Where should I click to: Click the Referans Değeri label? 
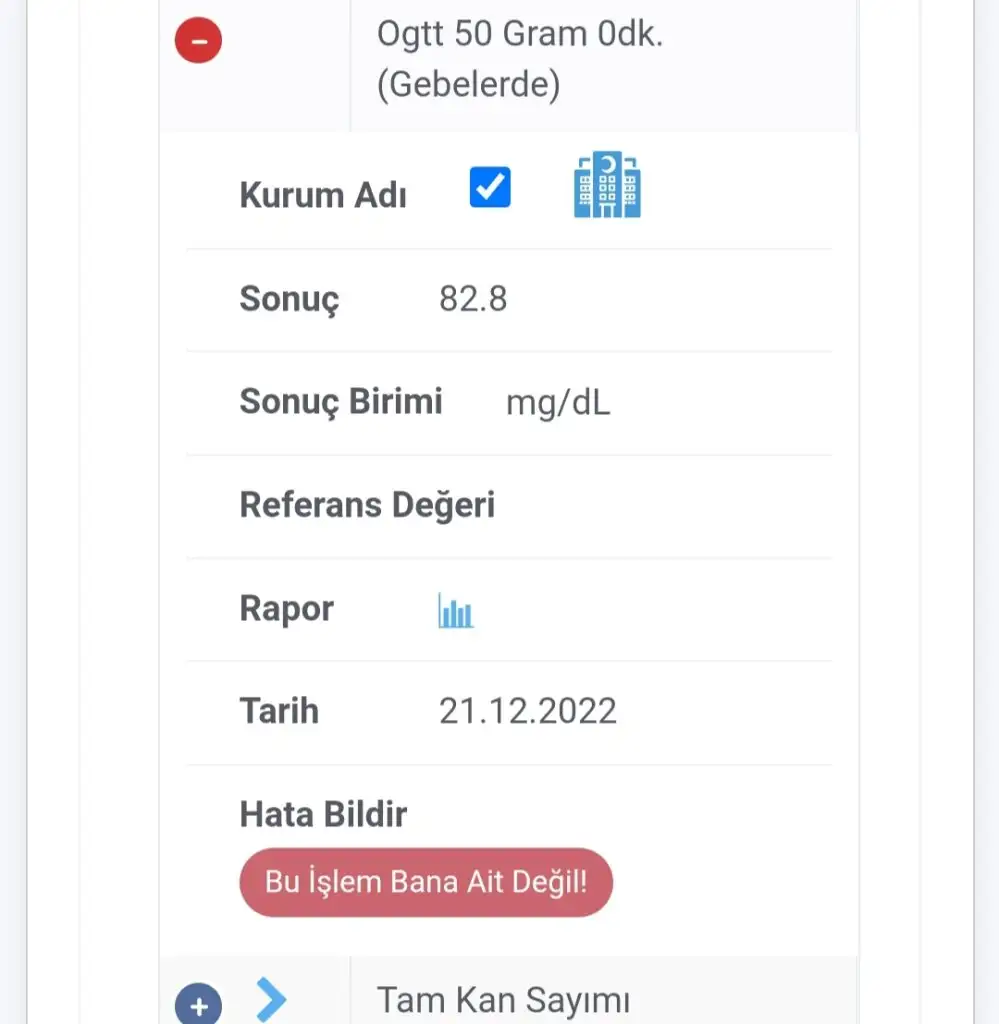pyautogui.click(x=367, y=505)
